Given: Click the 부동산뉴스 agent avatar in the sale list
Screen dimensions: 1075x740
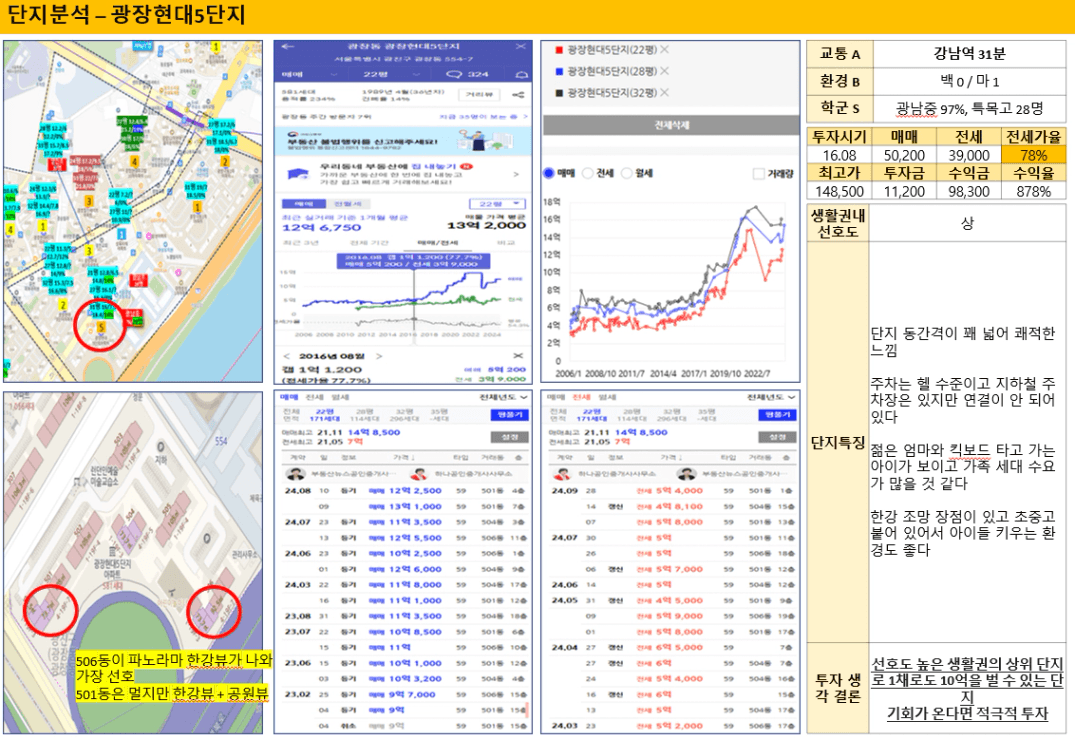Looking at the screenshot, I should pyautogui.click(x=296, y=474).
